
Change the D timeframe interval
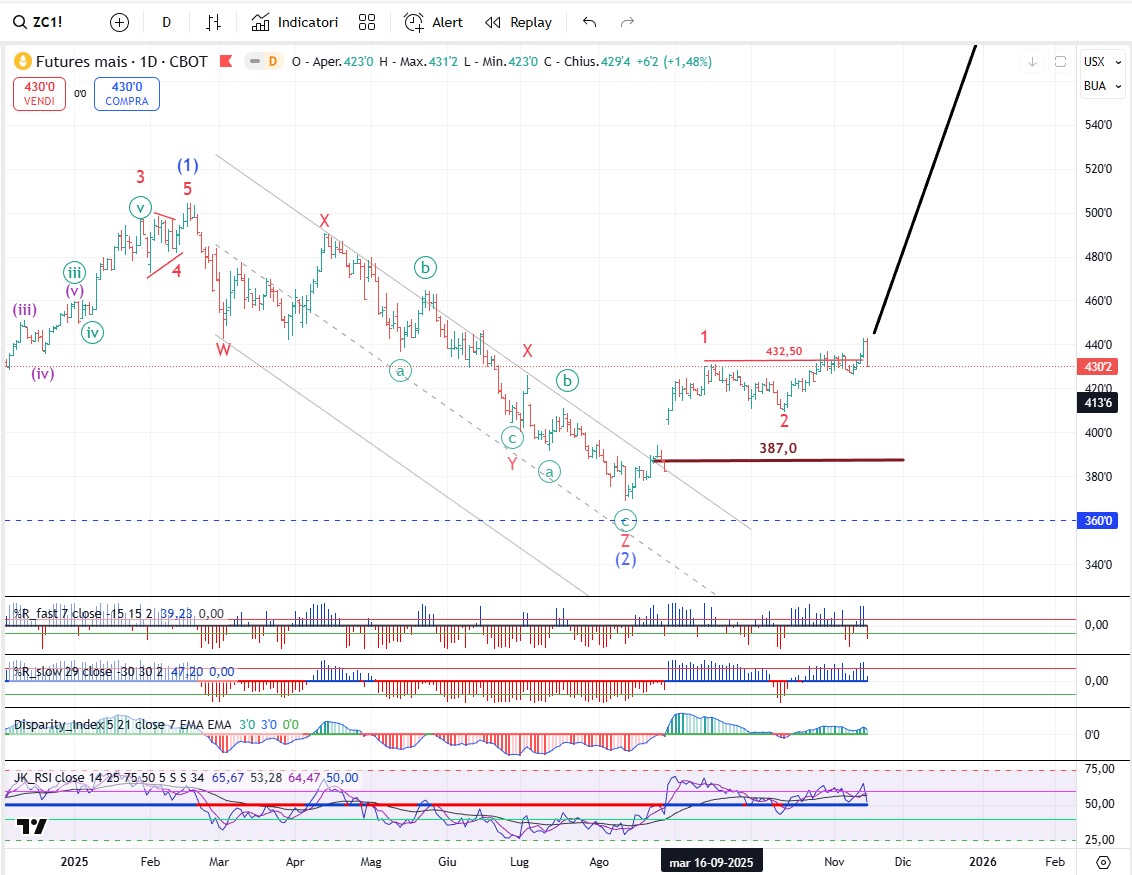coord(166,22)
